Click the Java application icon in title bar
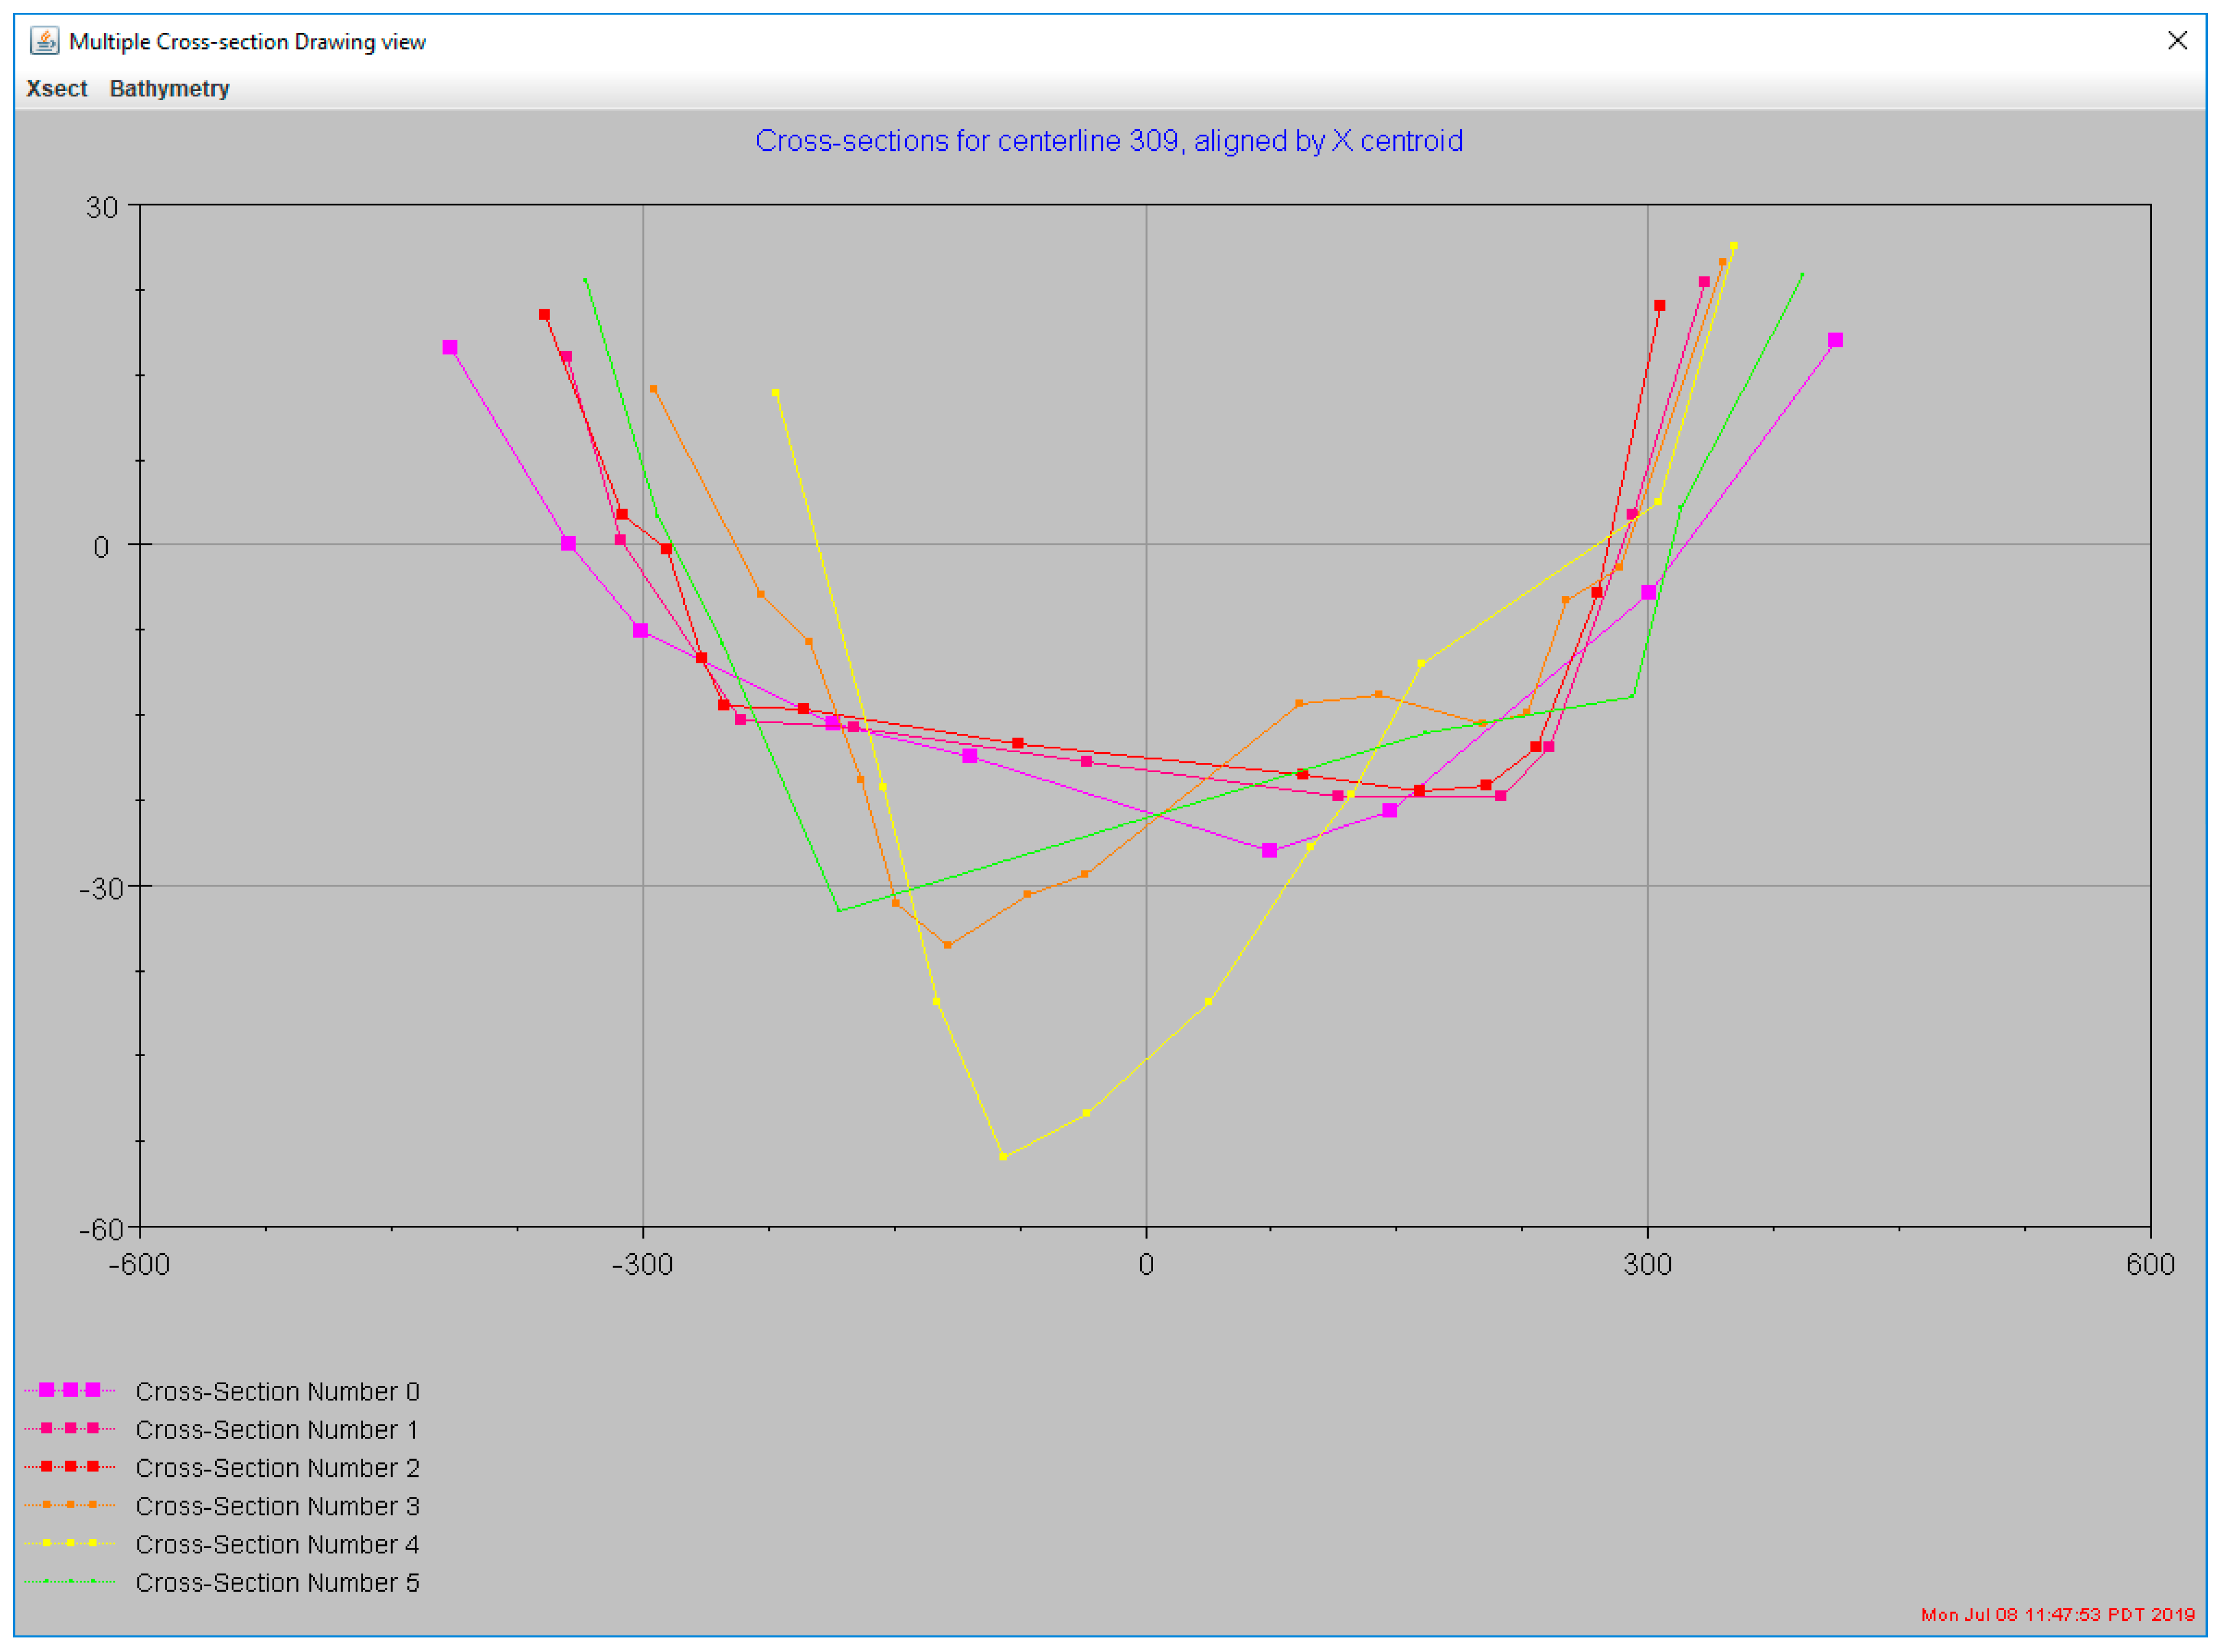 click(x=44, y=41)
